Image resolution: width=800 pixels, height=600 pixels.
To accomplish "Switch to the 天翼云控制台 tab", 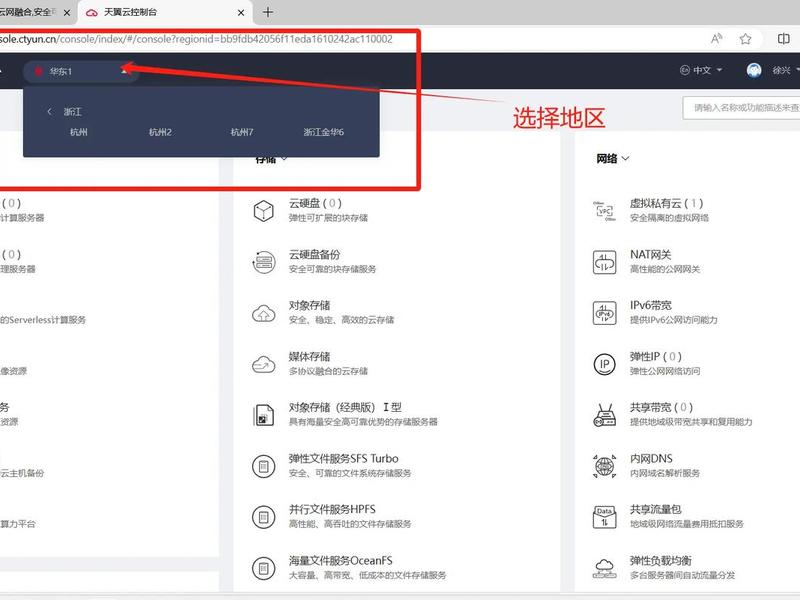I will pos(163,12).
